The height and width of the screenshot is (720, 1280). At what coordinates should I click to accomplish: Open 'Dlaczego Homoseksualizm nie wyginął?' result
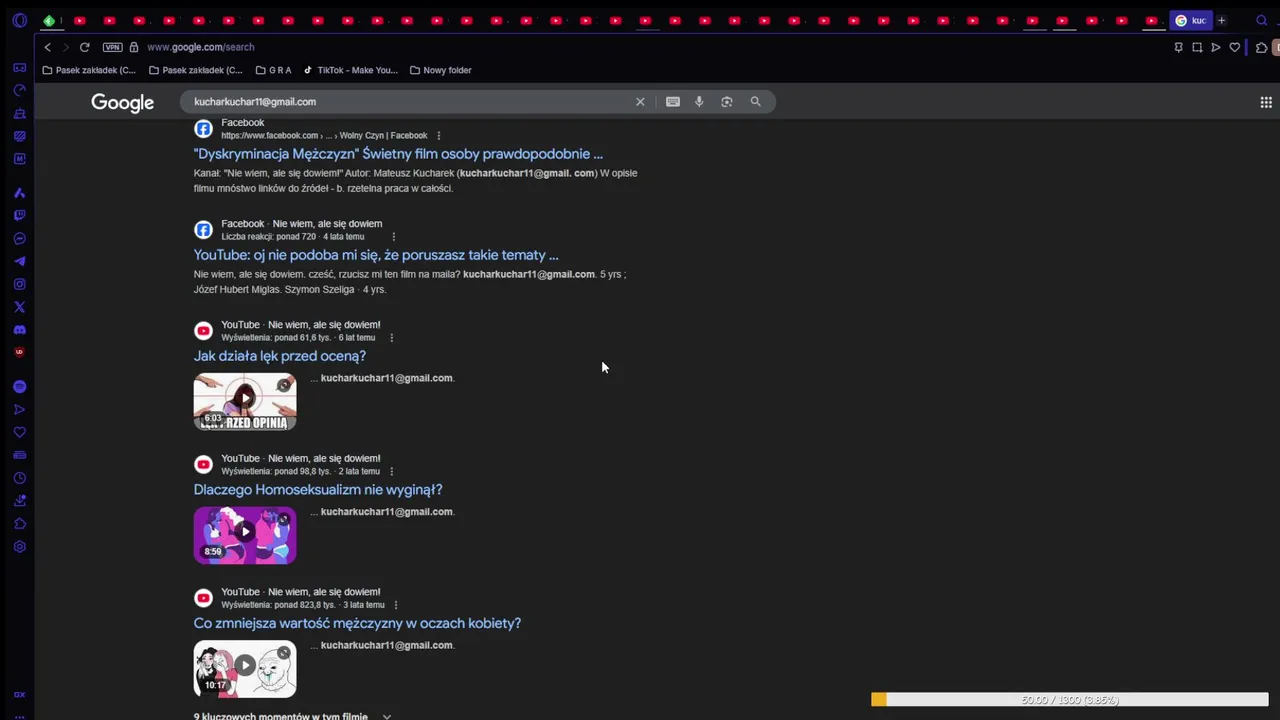(318, 490)
